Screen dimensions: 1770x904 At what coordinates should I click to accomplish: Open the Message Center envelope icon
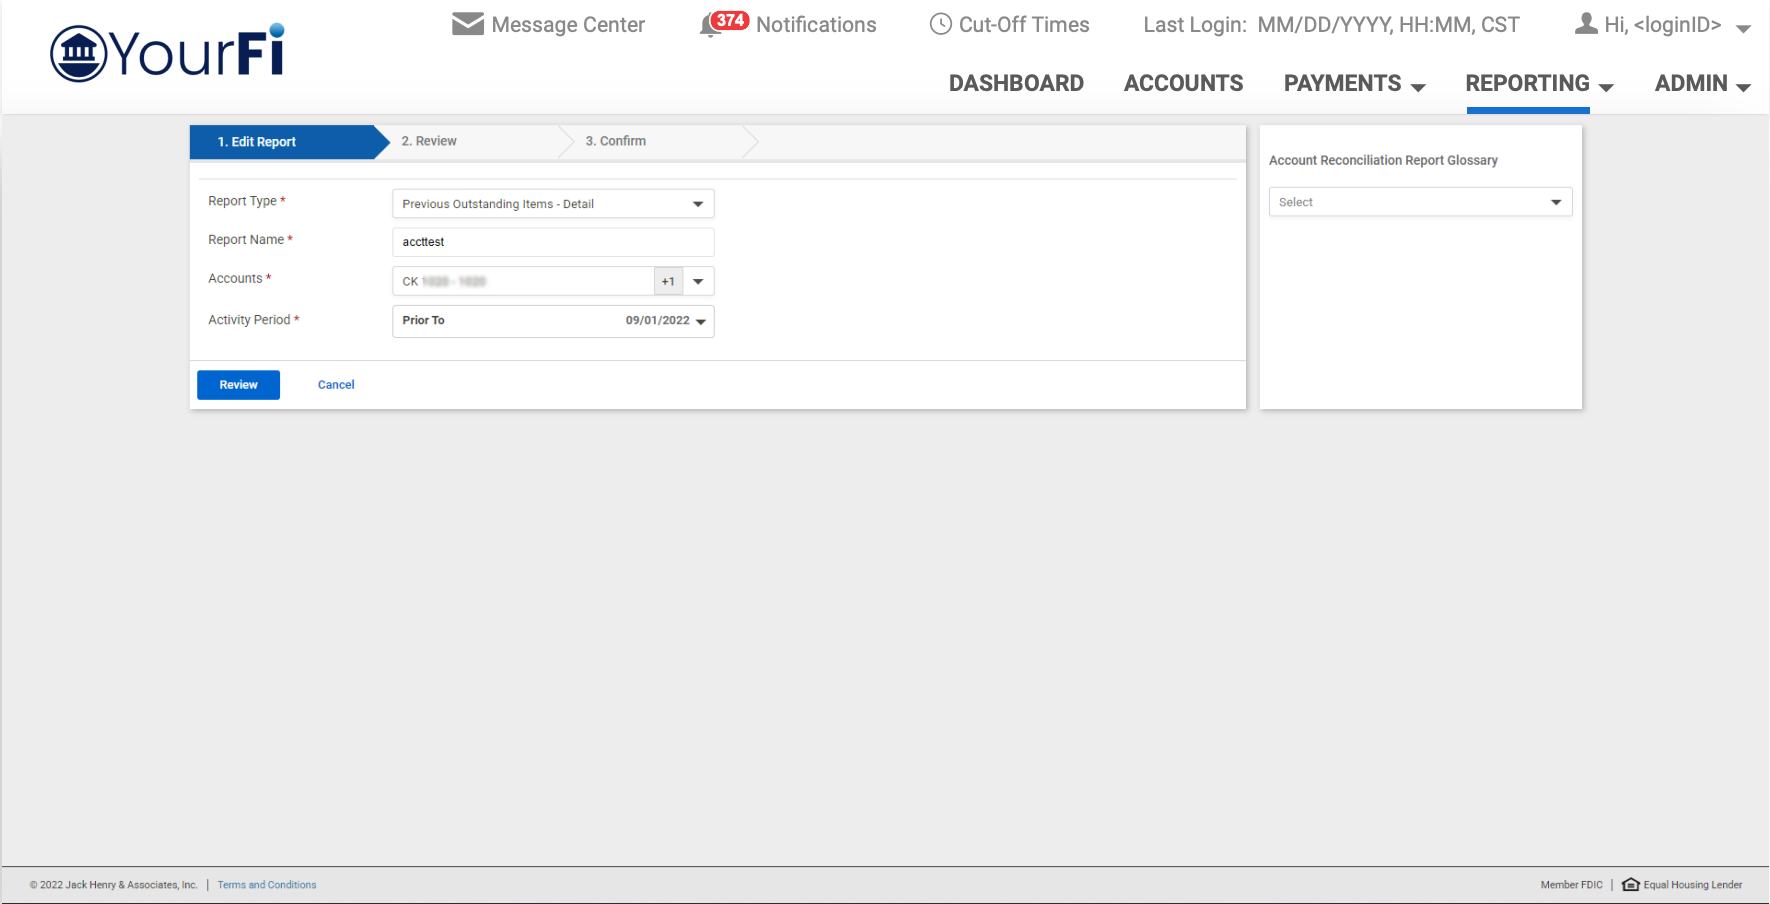[x=467, y=24]
